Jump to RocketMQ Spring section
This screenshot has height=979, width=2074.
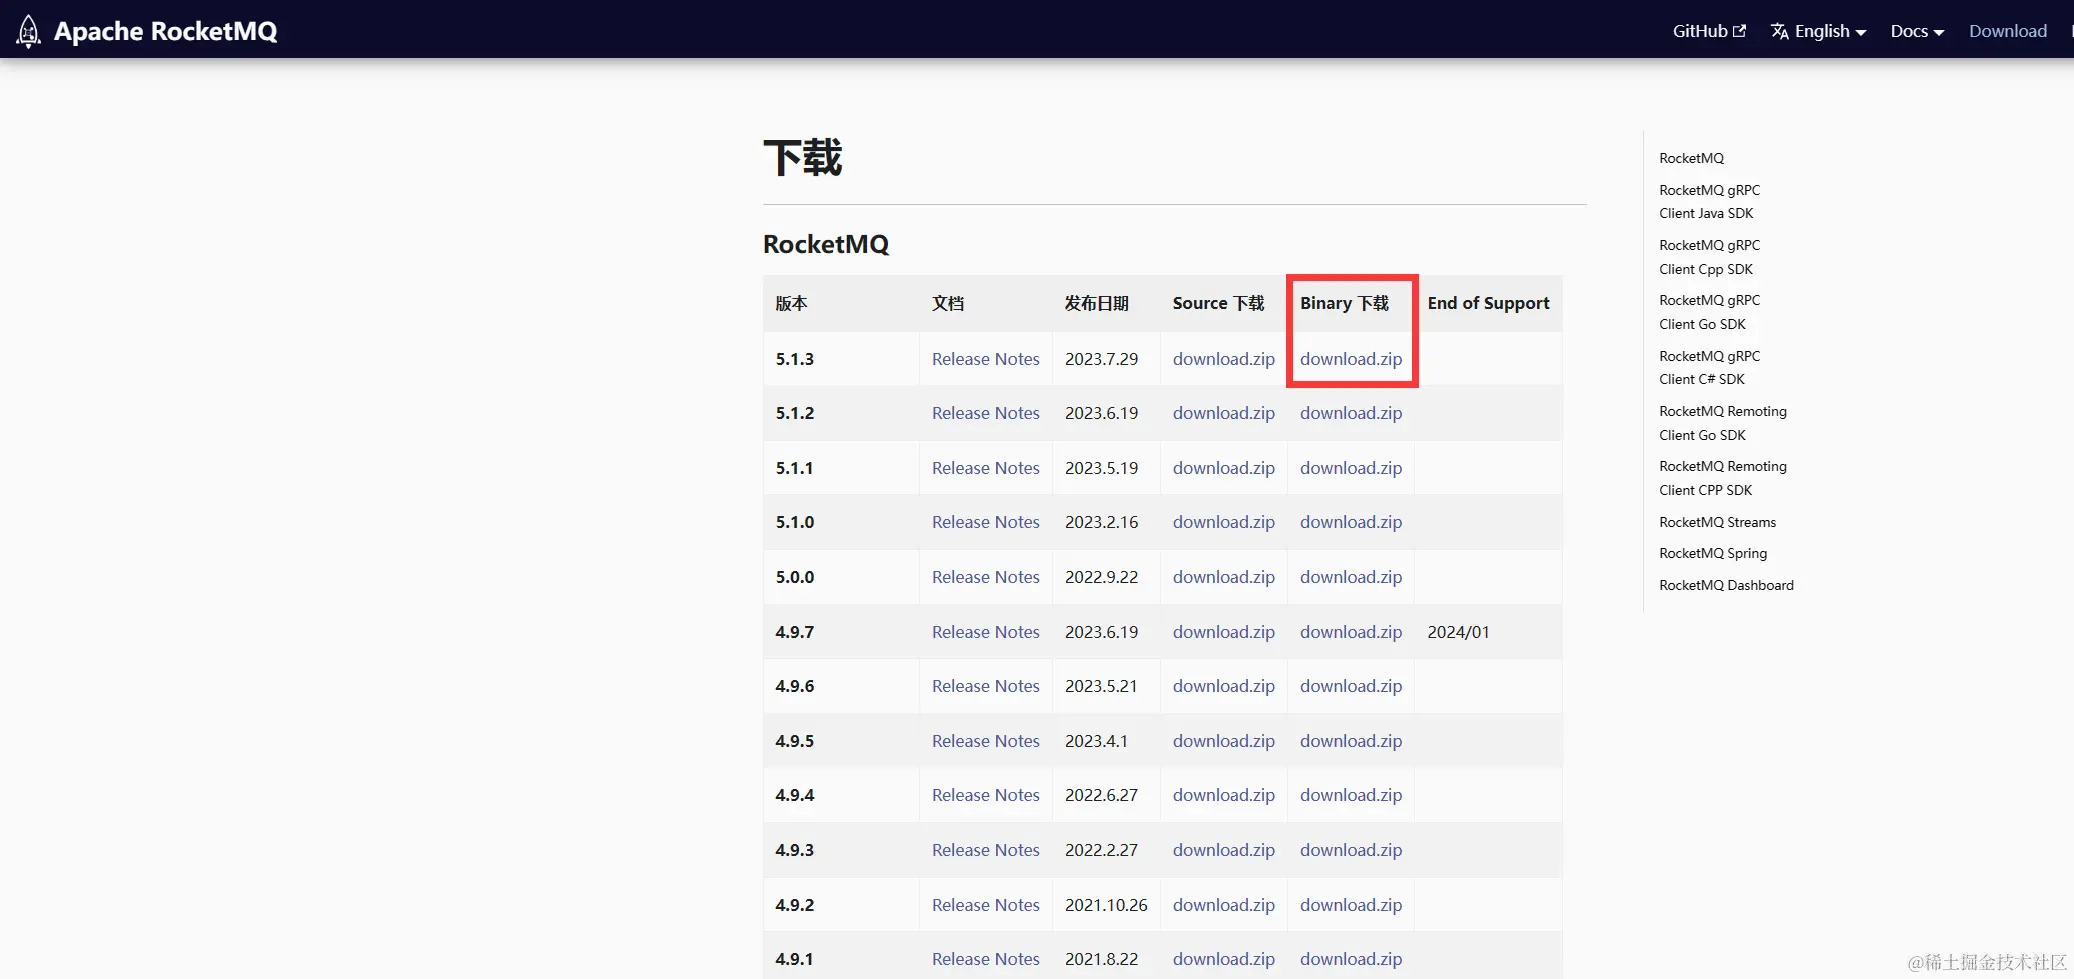click(x=1713, y=553)
